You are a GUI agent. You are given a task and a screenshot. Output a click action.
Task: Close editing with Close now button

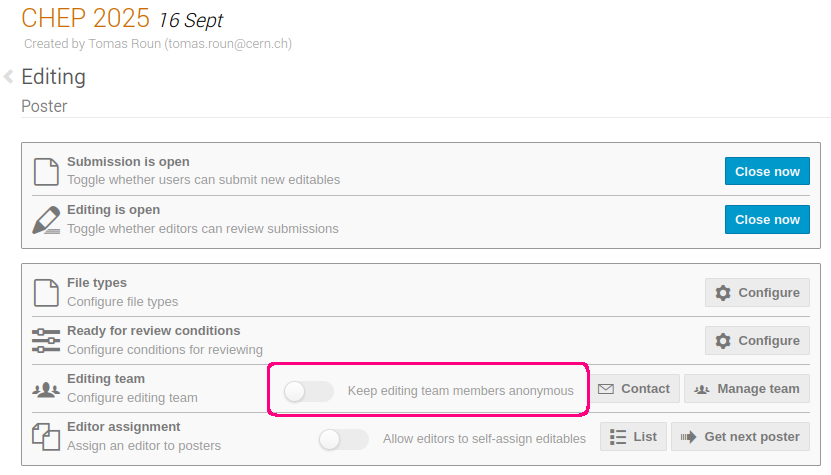pyautogui.click(x=767, y=219)
